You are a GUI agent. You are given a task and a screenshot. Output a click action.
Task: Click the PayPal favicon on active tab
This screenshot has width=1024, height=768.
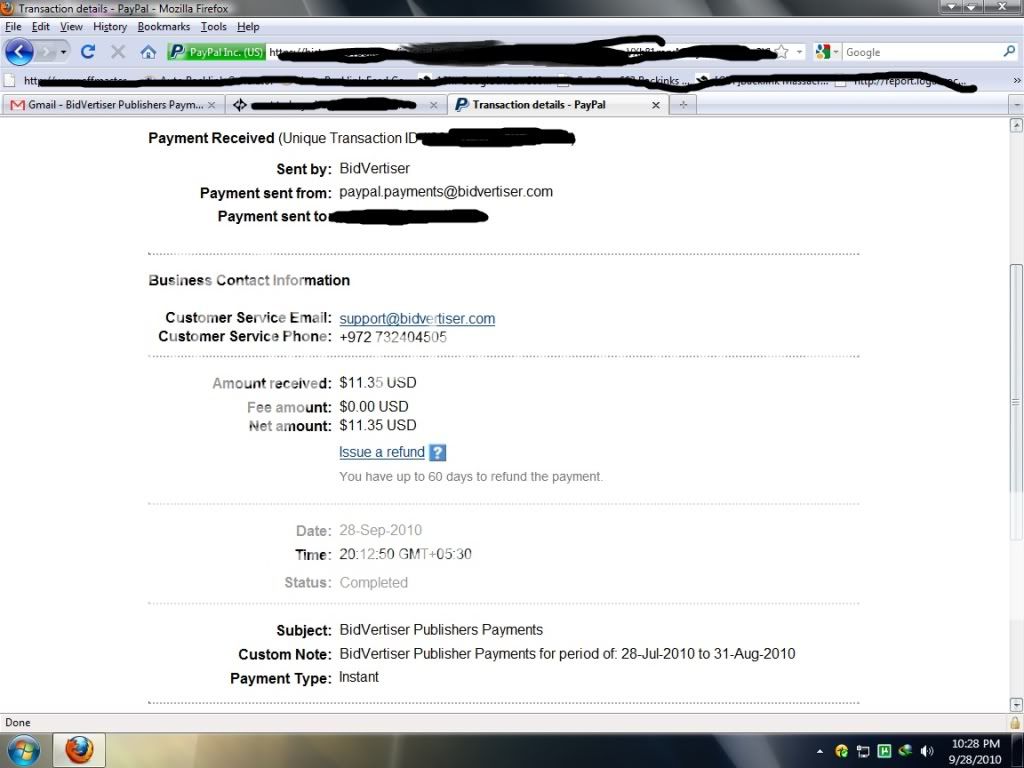click(x=462, y=104)
